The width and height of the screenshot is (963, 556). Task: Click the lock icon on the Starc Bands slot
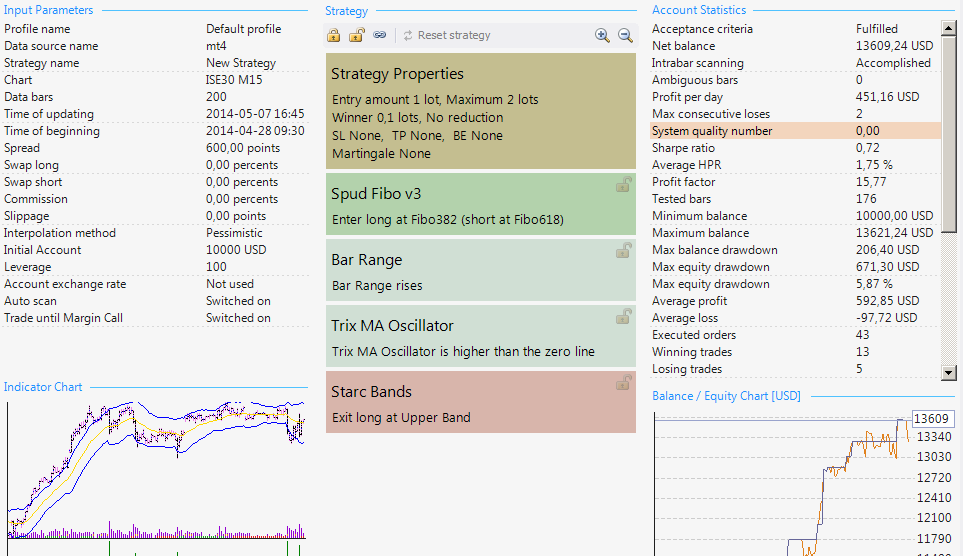point(623,383)
